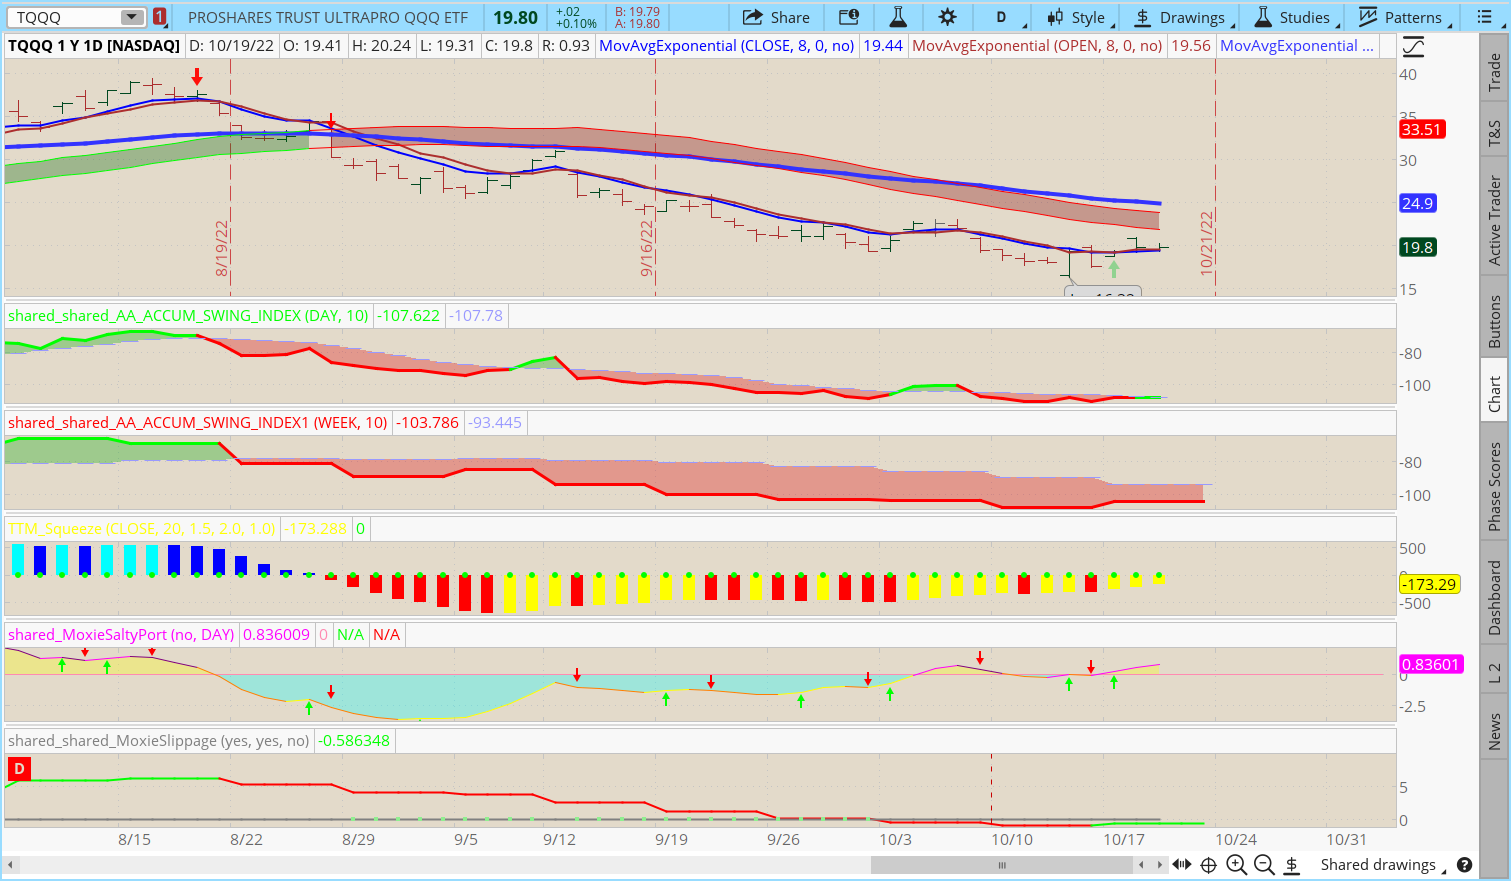Click the zoom in magnifier icon

click(x=1236, y=865)
